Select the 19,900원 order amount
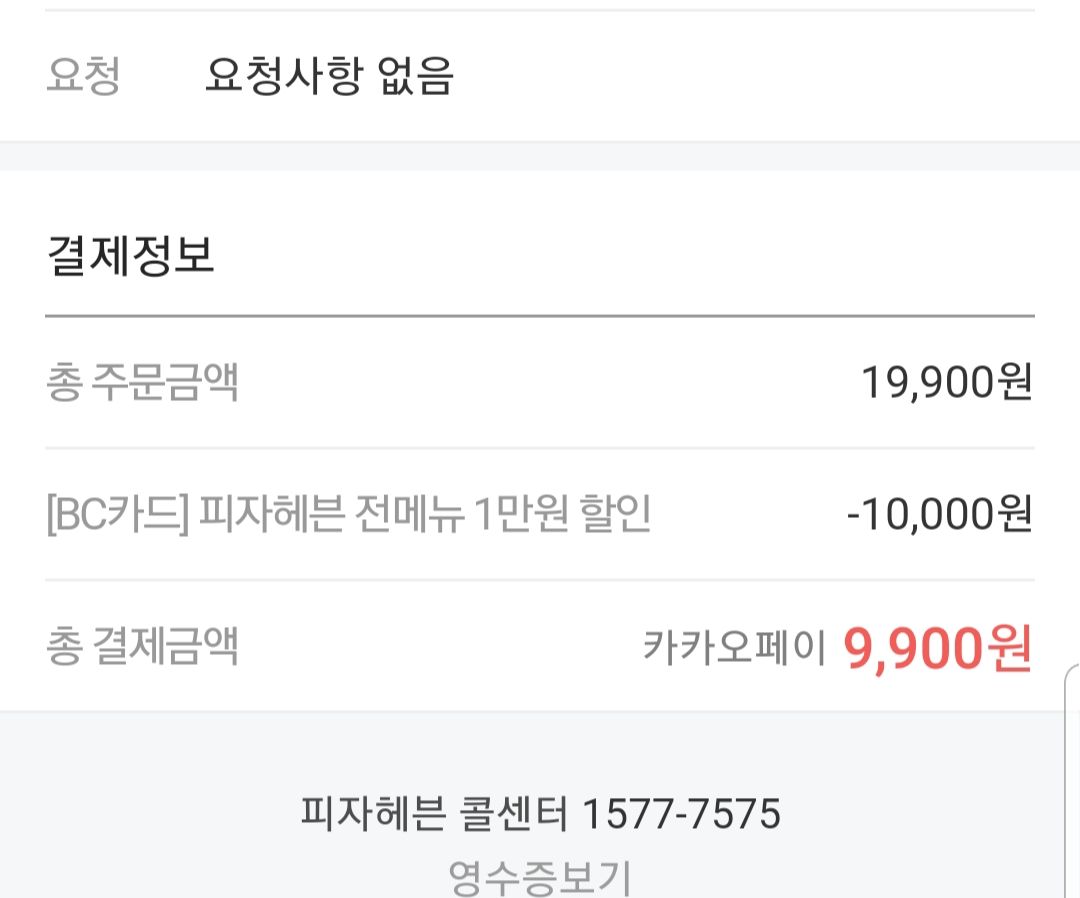 click(946, 382)
